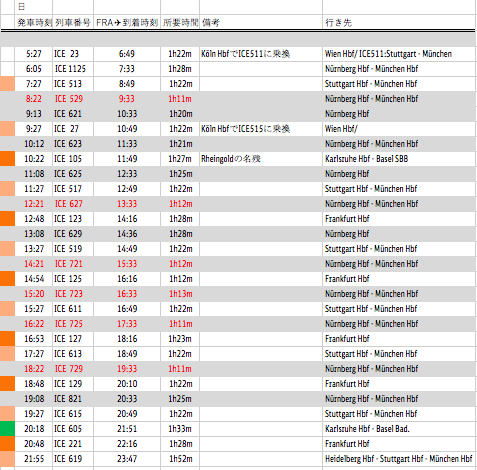Click the Heidelberg Hbf - Stuttgart Hbf destination cell
This screenshot has height=470, width=477.
(x=399, y=459)
